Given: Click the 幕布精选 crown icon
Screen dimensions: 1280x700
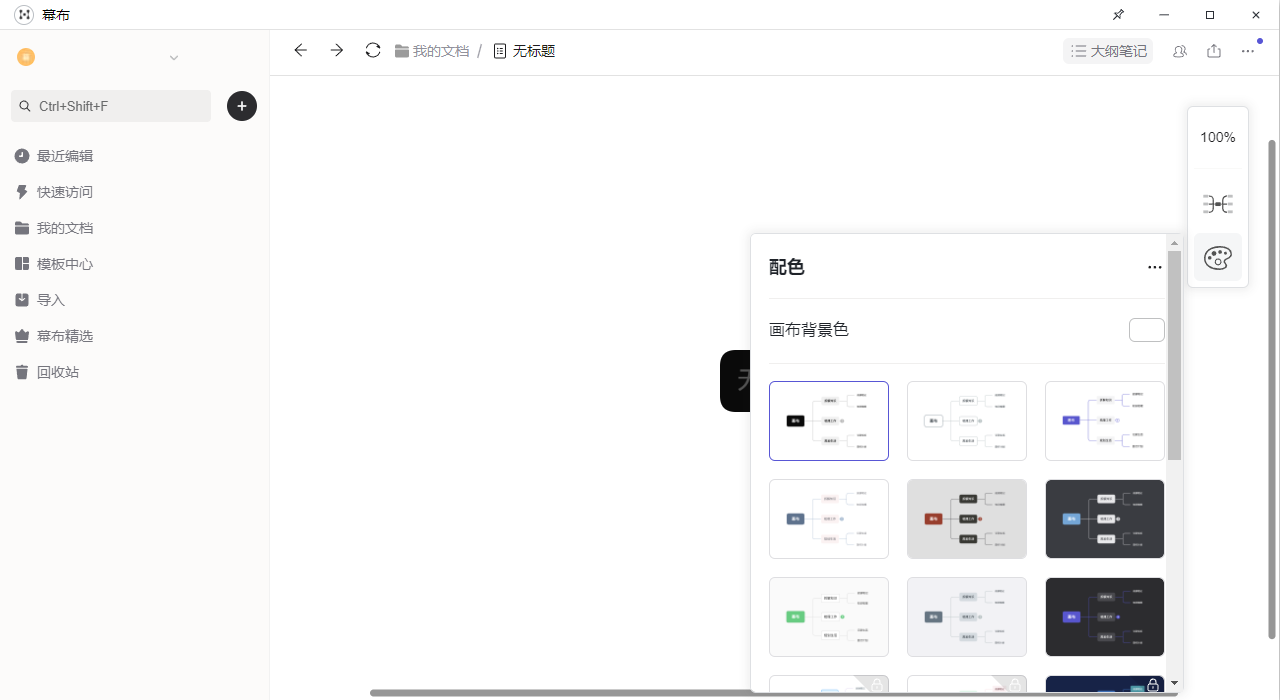Looking at the screenshot, I should (x=22, y=336).
